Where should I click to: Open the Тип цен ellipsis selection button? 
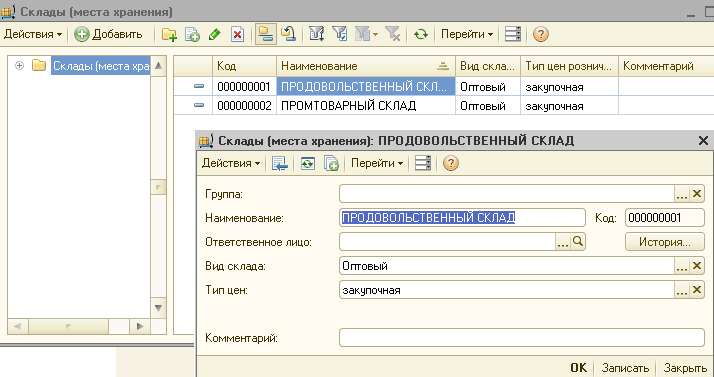pos(681,290)
